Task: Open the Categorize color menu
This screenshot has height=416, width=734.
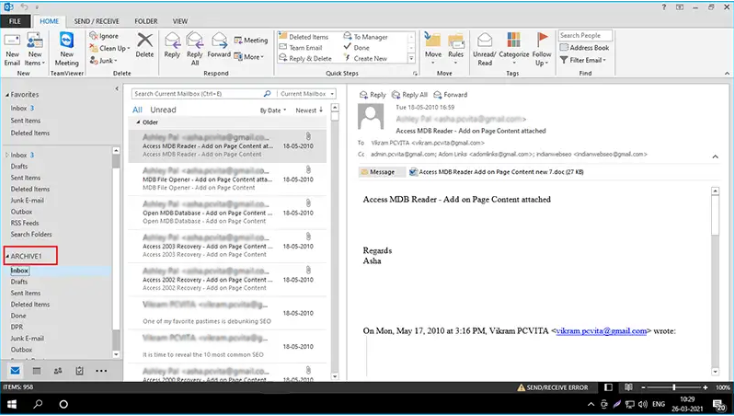Action: pyautogui.click(x=514, y=49)
